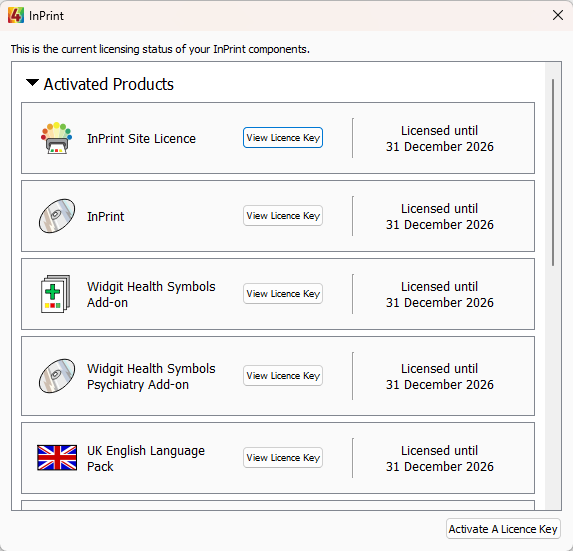Collapse the Activated Products section
This screenshot has width=573, height=551.
click(x=32, y=83)
